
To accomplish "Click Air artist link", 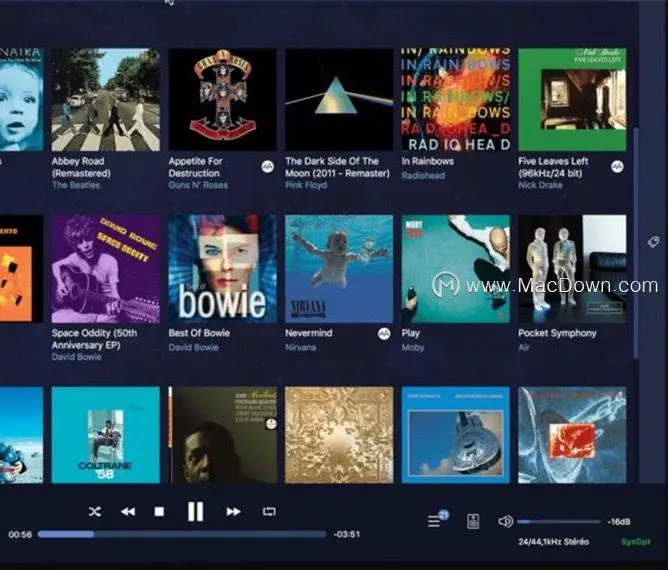I will pyautogui.click(x=524, y=348).
